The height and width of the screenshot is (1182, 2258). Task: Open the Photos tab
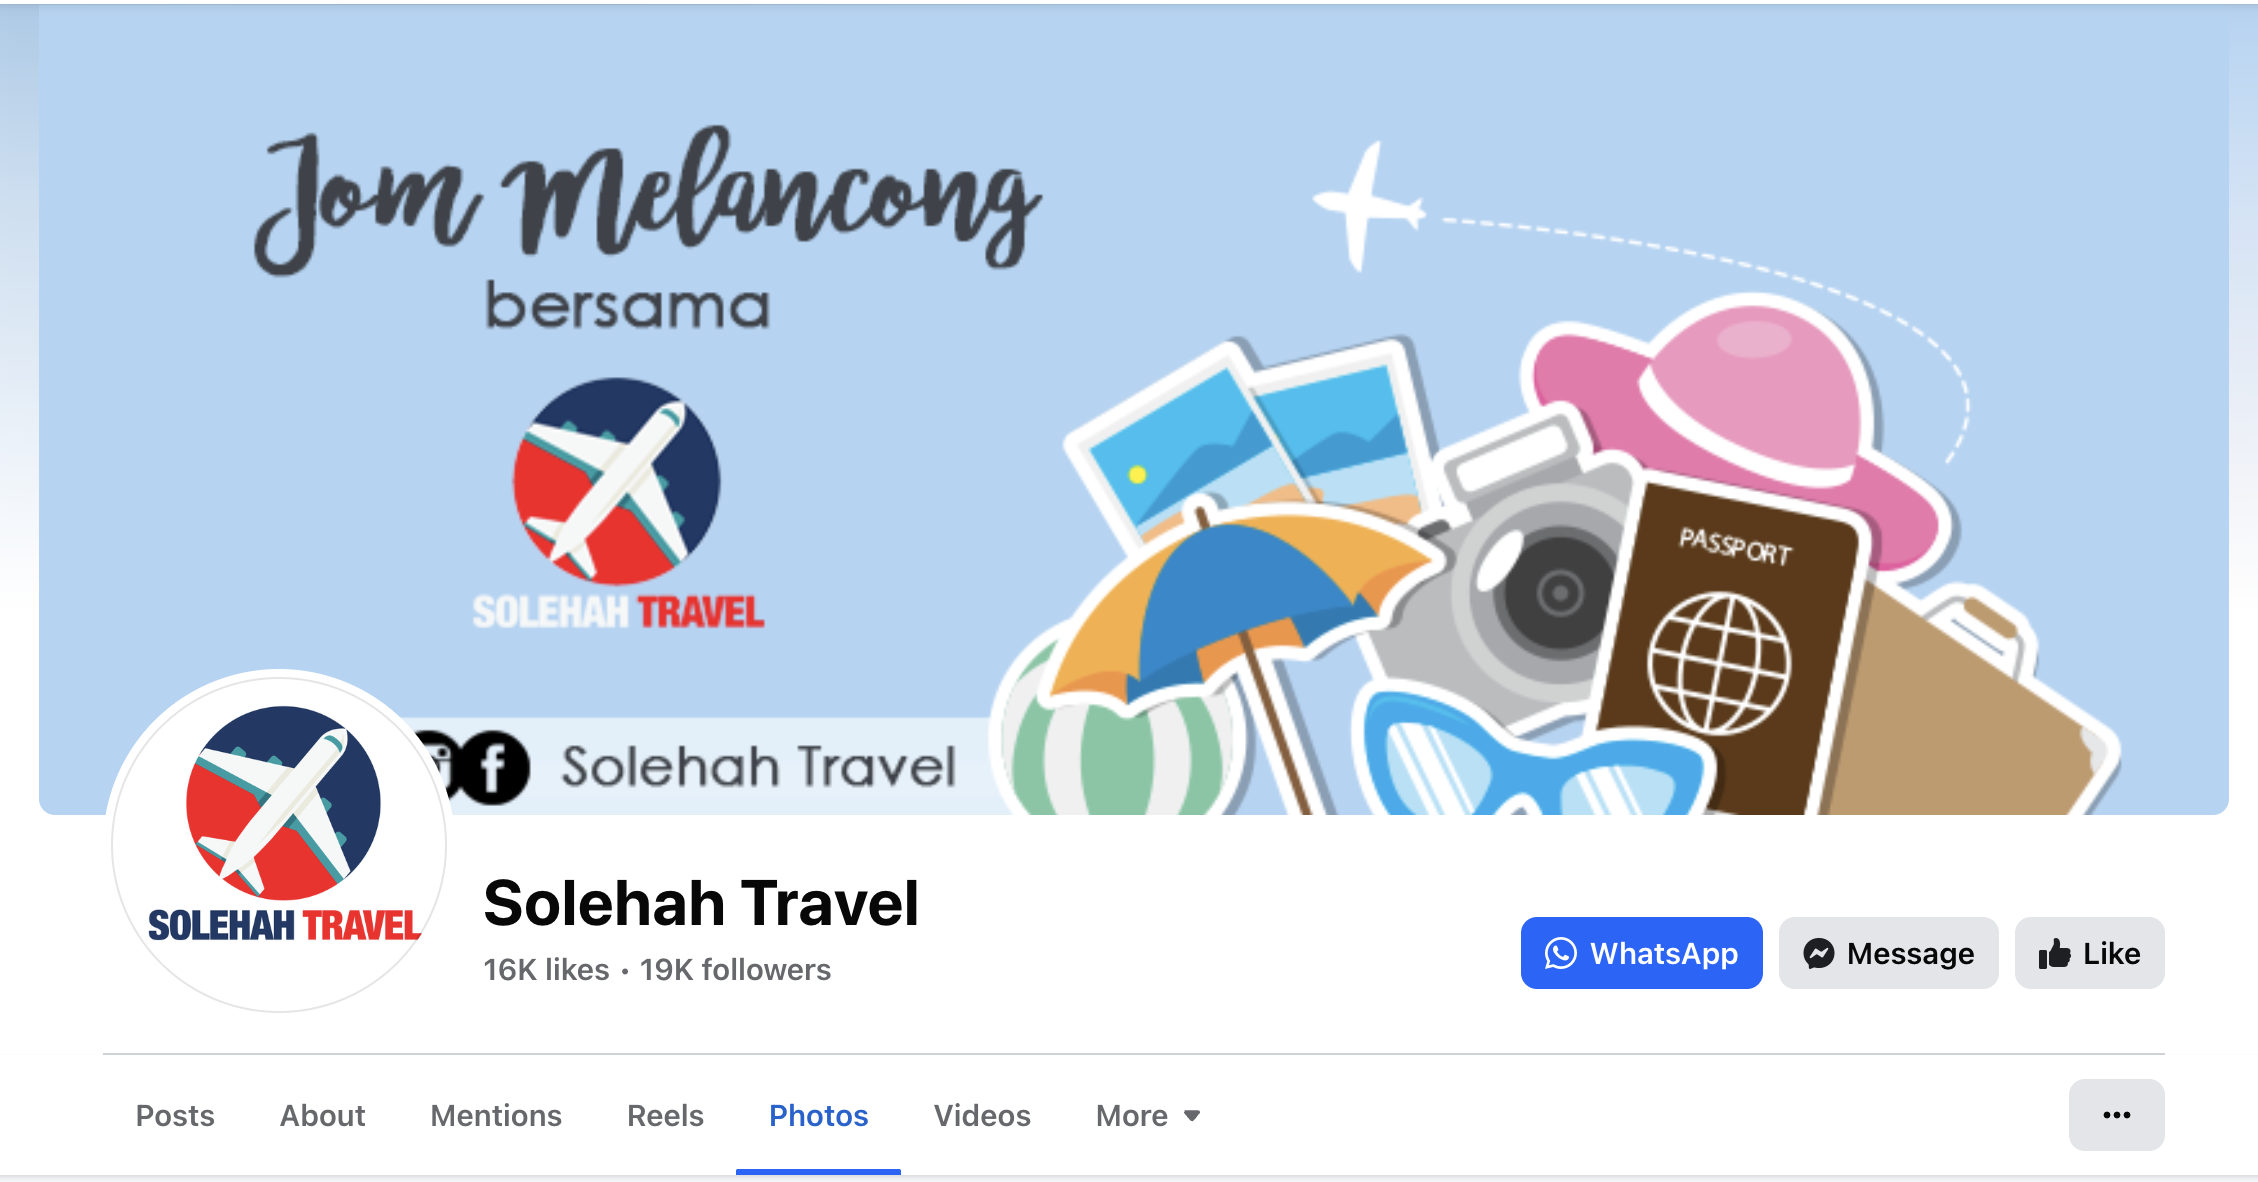[x=818, y=1115]
